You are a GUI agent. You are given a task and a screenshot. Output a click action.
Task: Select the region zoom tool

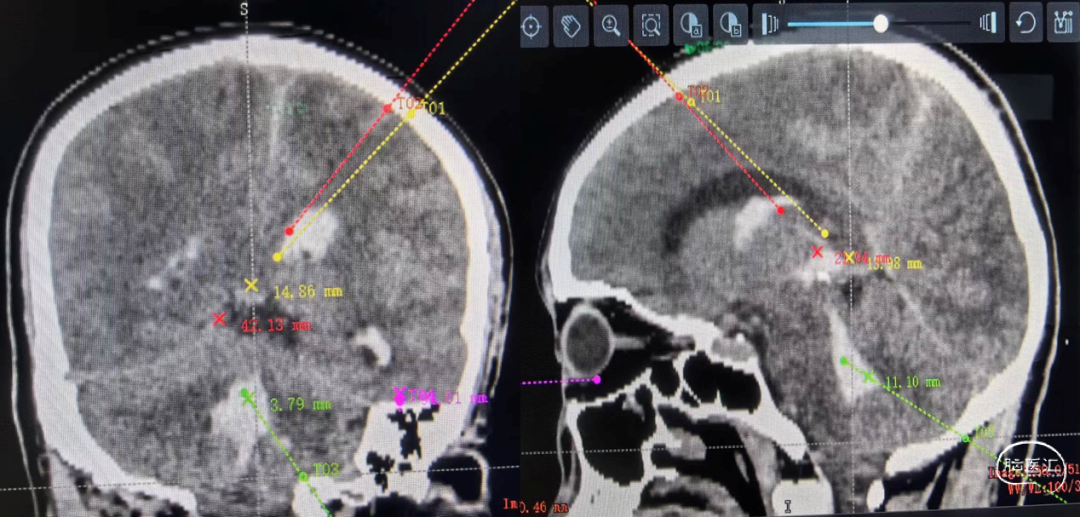[651, 25]
